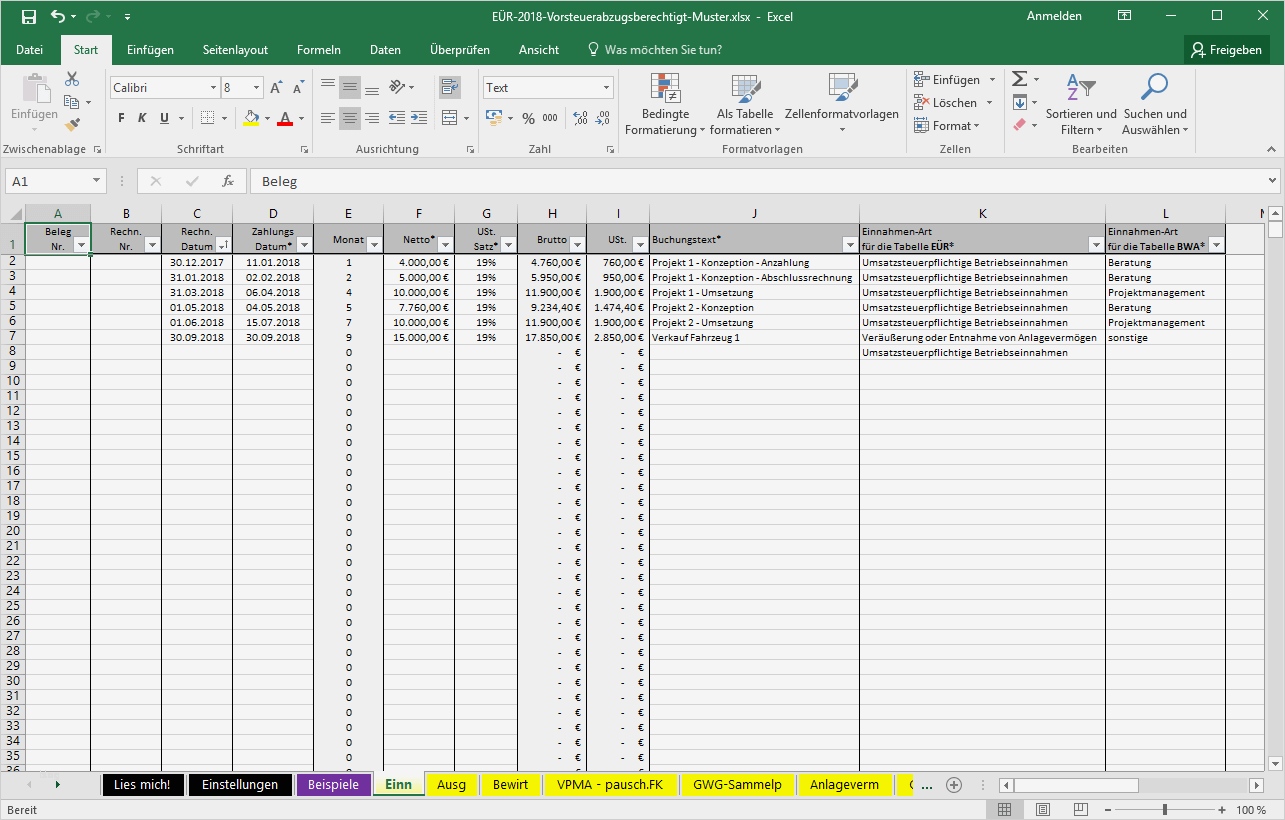The image size is (1285, 820).
Task: Apply center alignment to selection
Action: [x=349, y=118]
